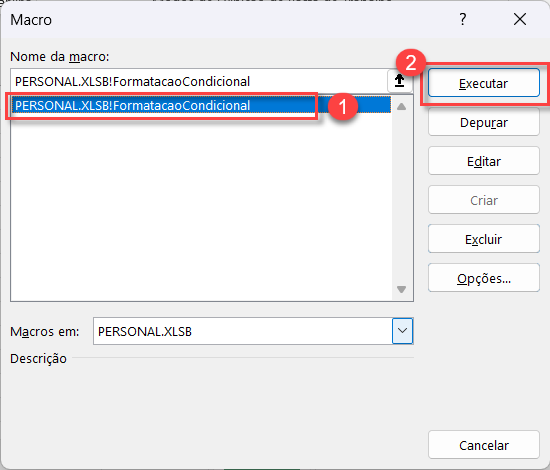Click the collapse dialog upload-arrow icon

pos(400,81)
